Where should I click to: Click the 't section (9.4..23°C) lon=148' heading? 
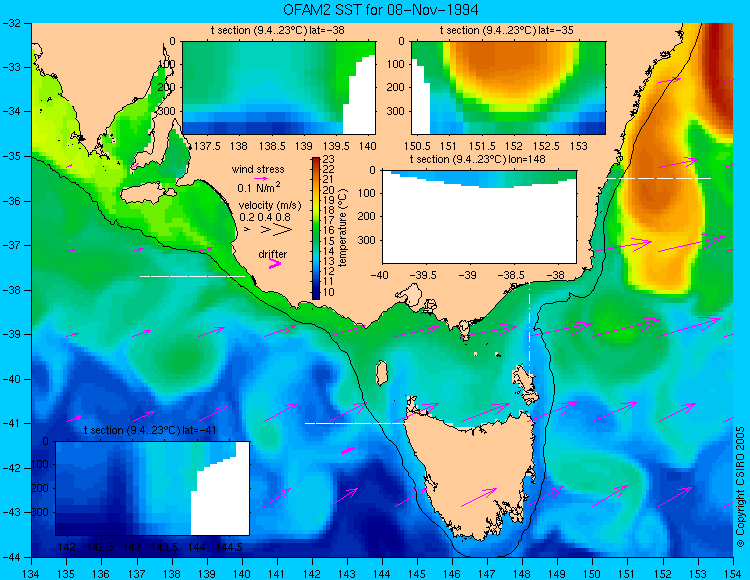tap(478, 159)
